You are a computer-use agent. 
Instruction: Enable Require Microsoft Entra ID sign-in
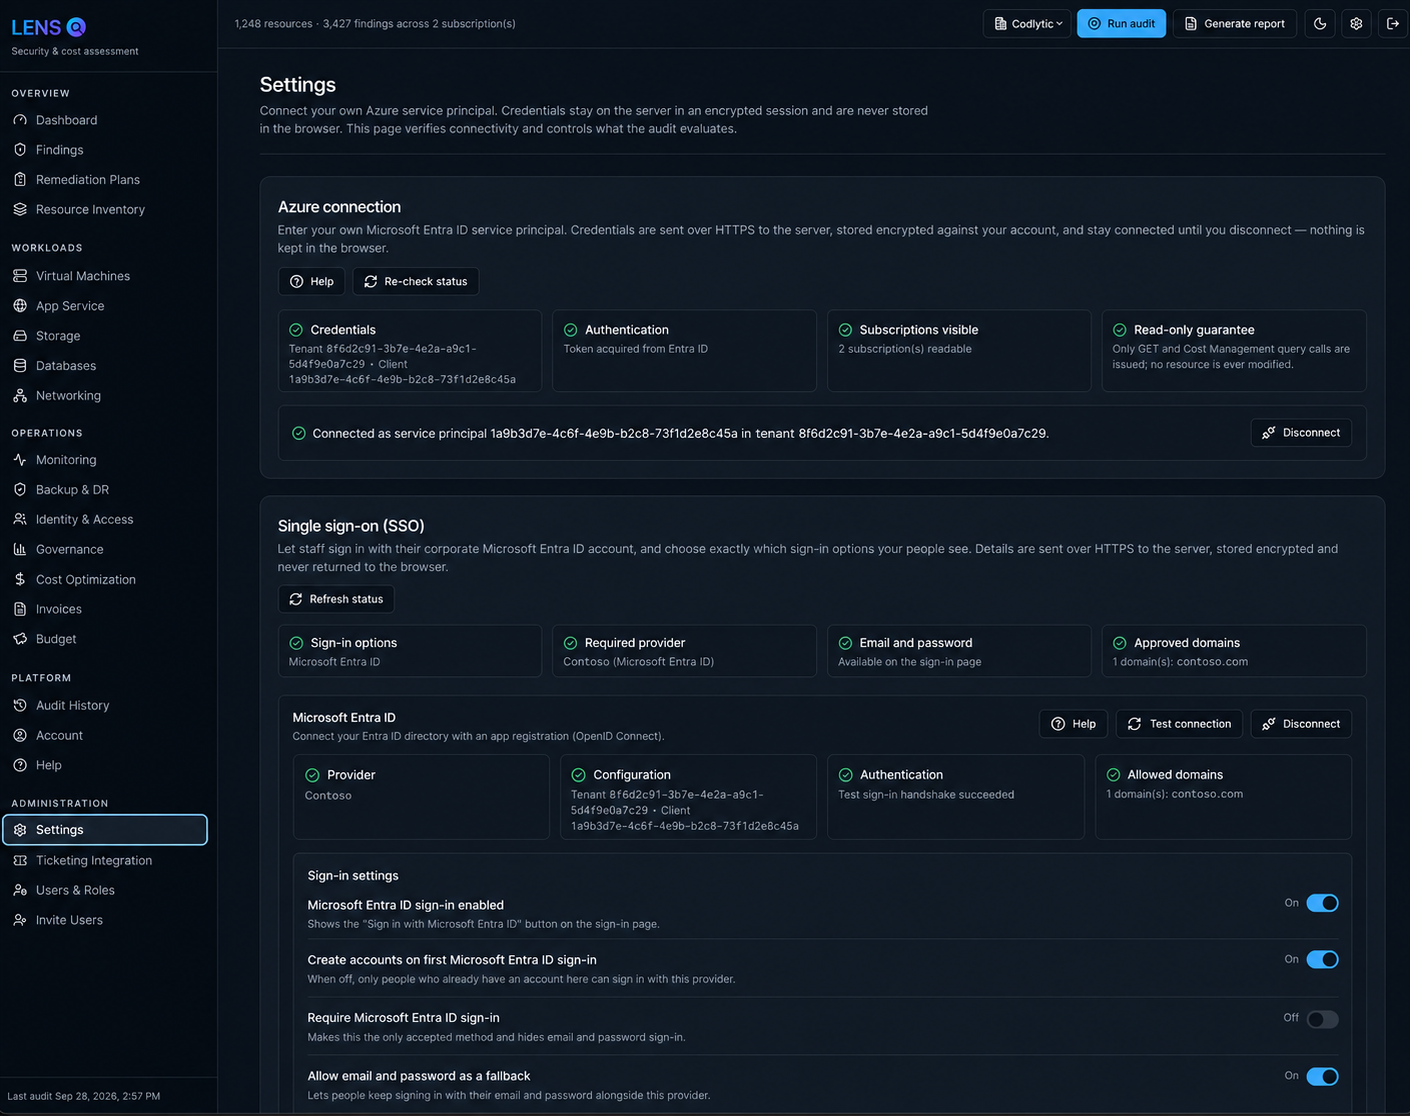(x=1322, y=1020)
